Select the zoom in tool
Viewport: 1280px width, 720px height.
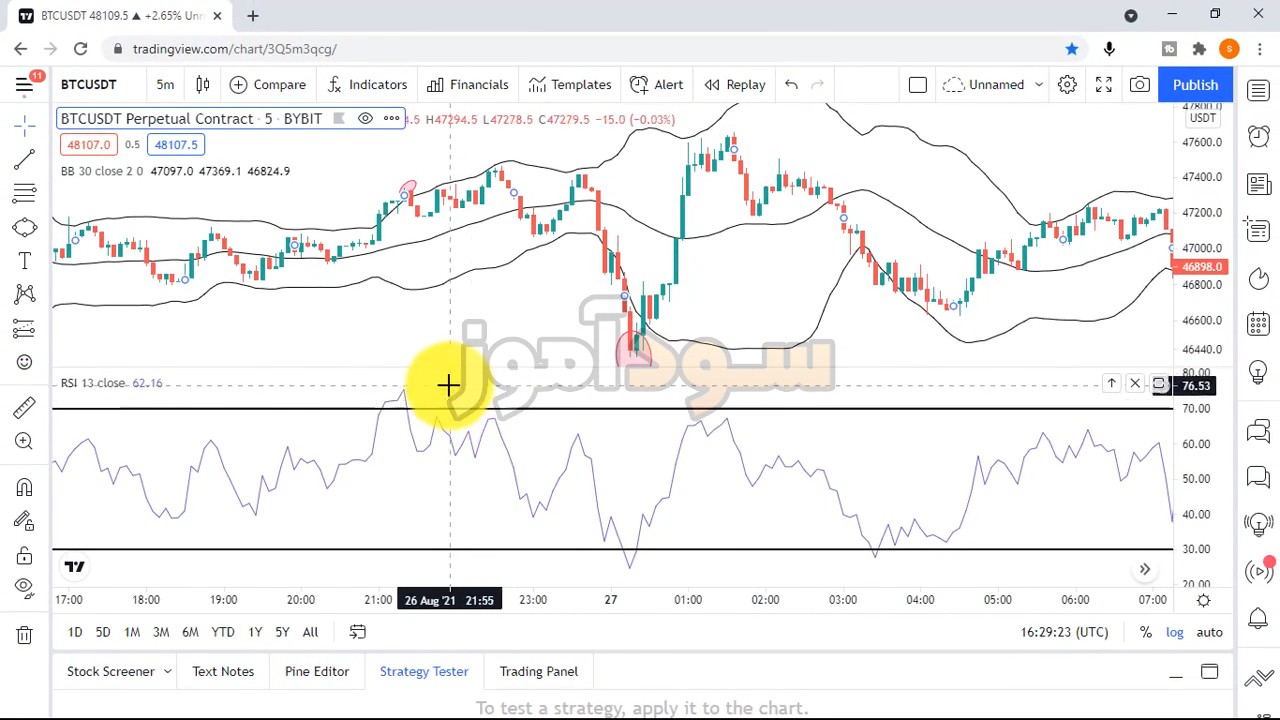(x=24, y=441)
